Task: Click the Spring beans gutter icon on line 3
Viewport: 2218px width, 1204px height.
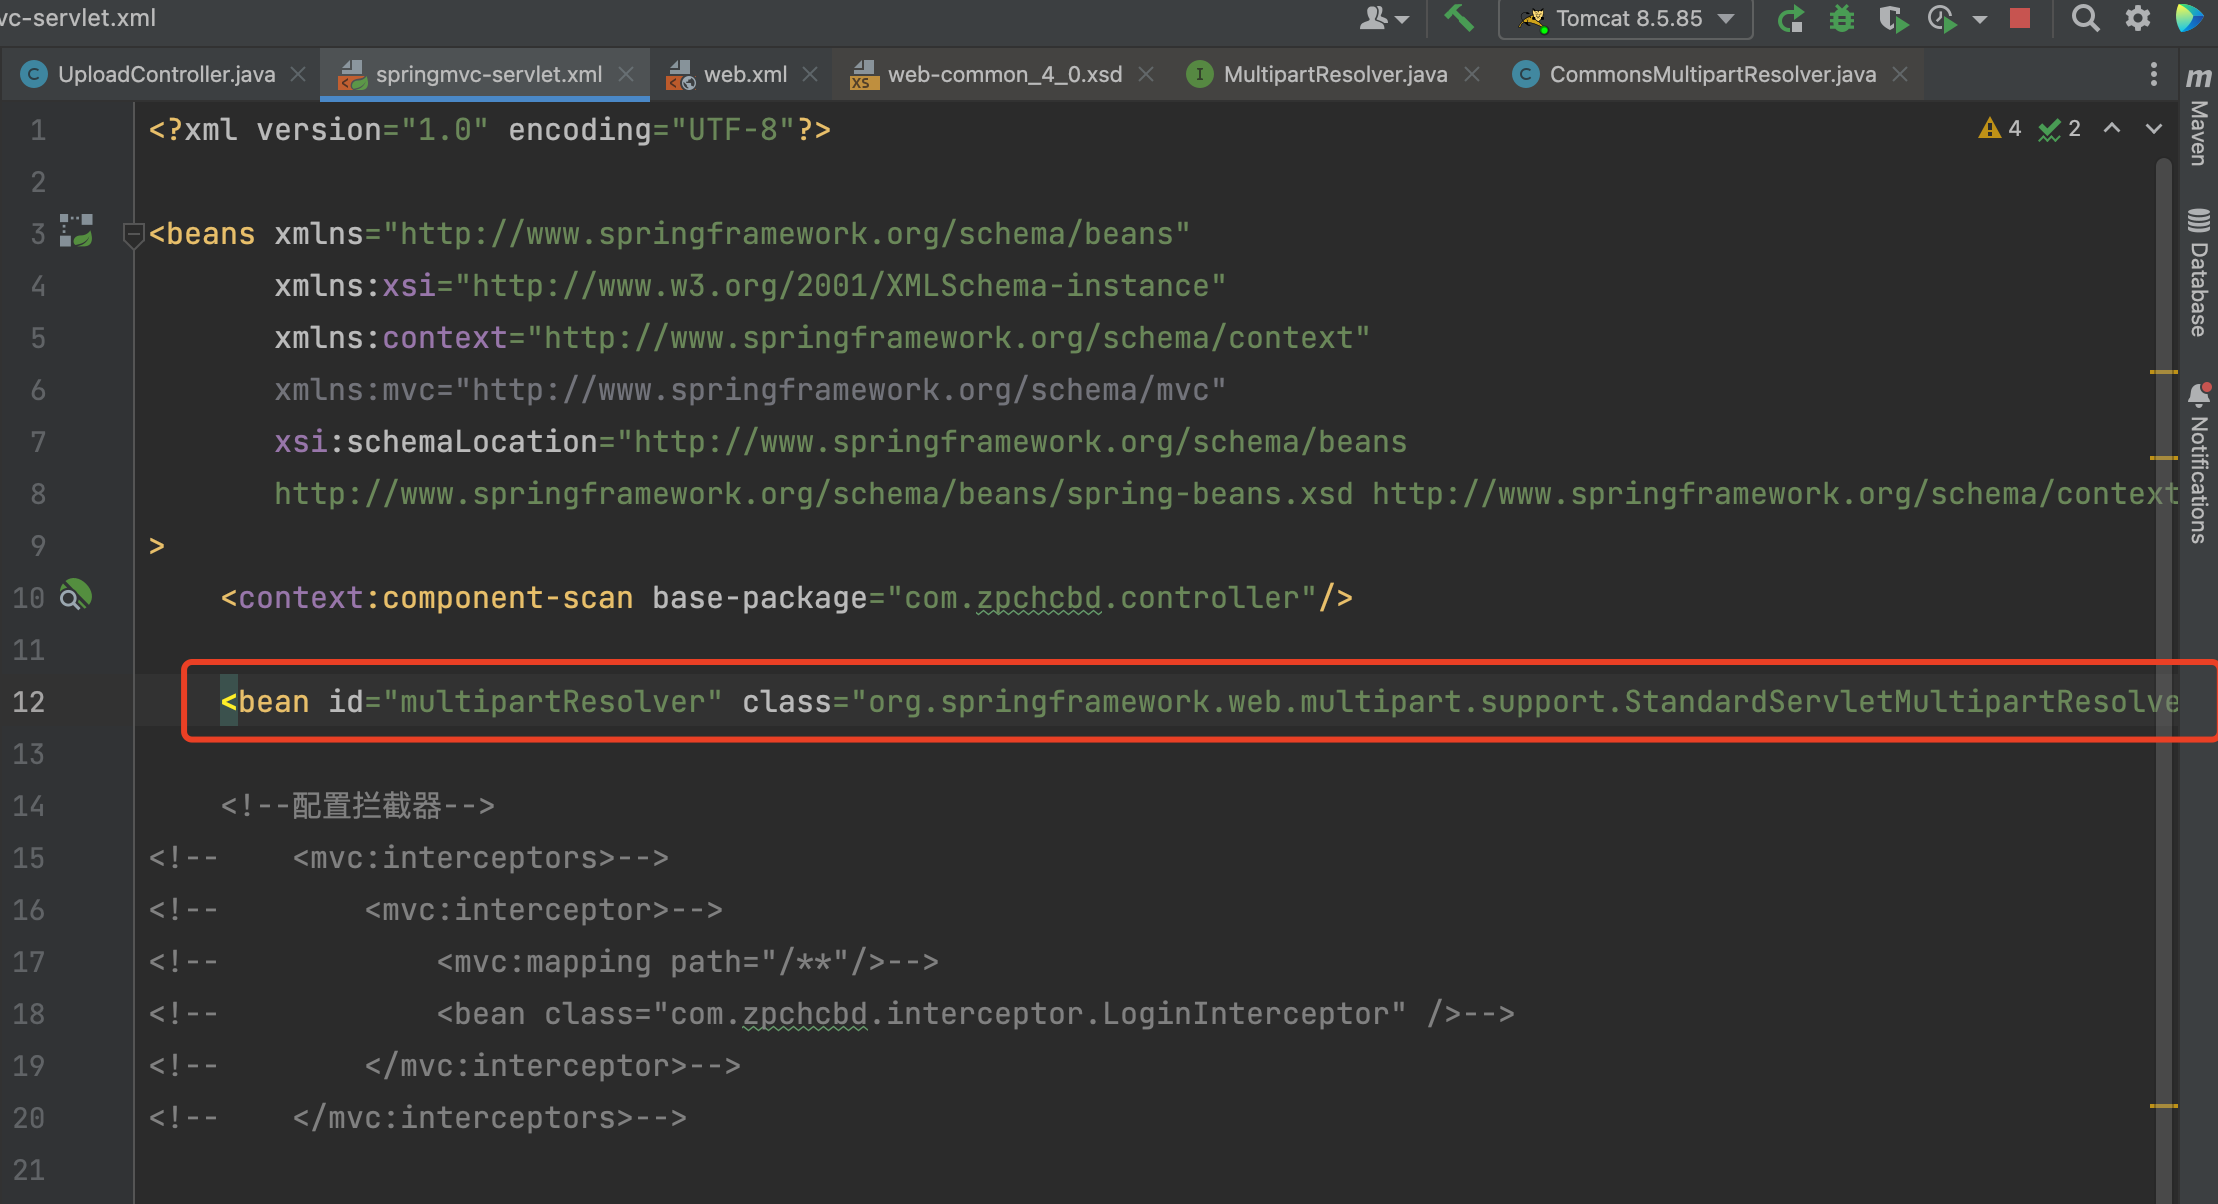Action: pos(76,231)
